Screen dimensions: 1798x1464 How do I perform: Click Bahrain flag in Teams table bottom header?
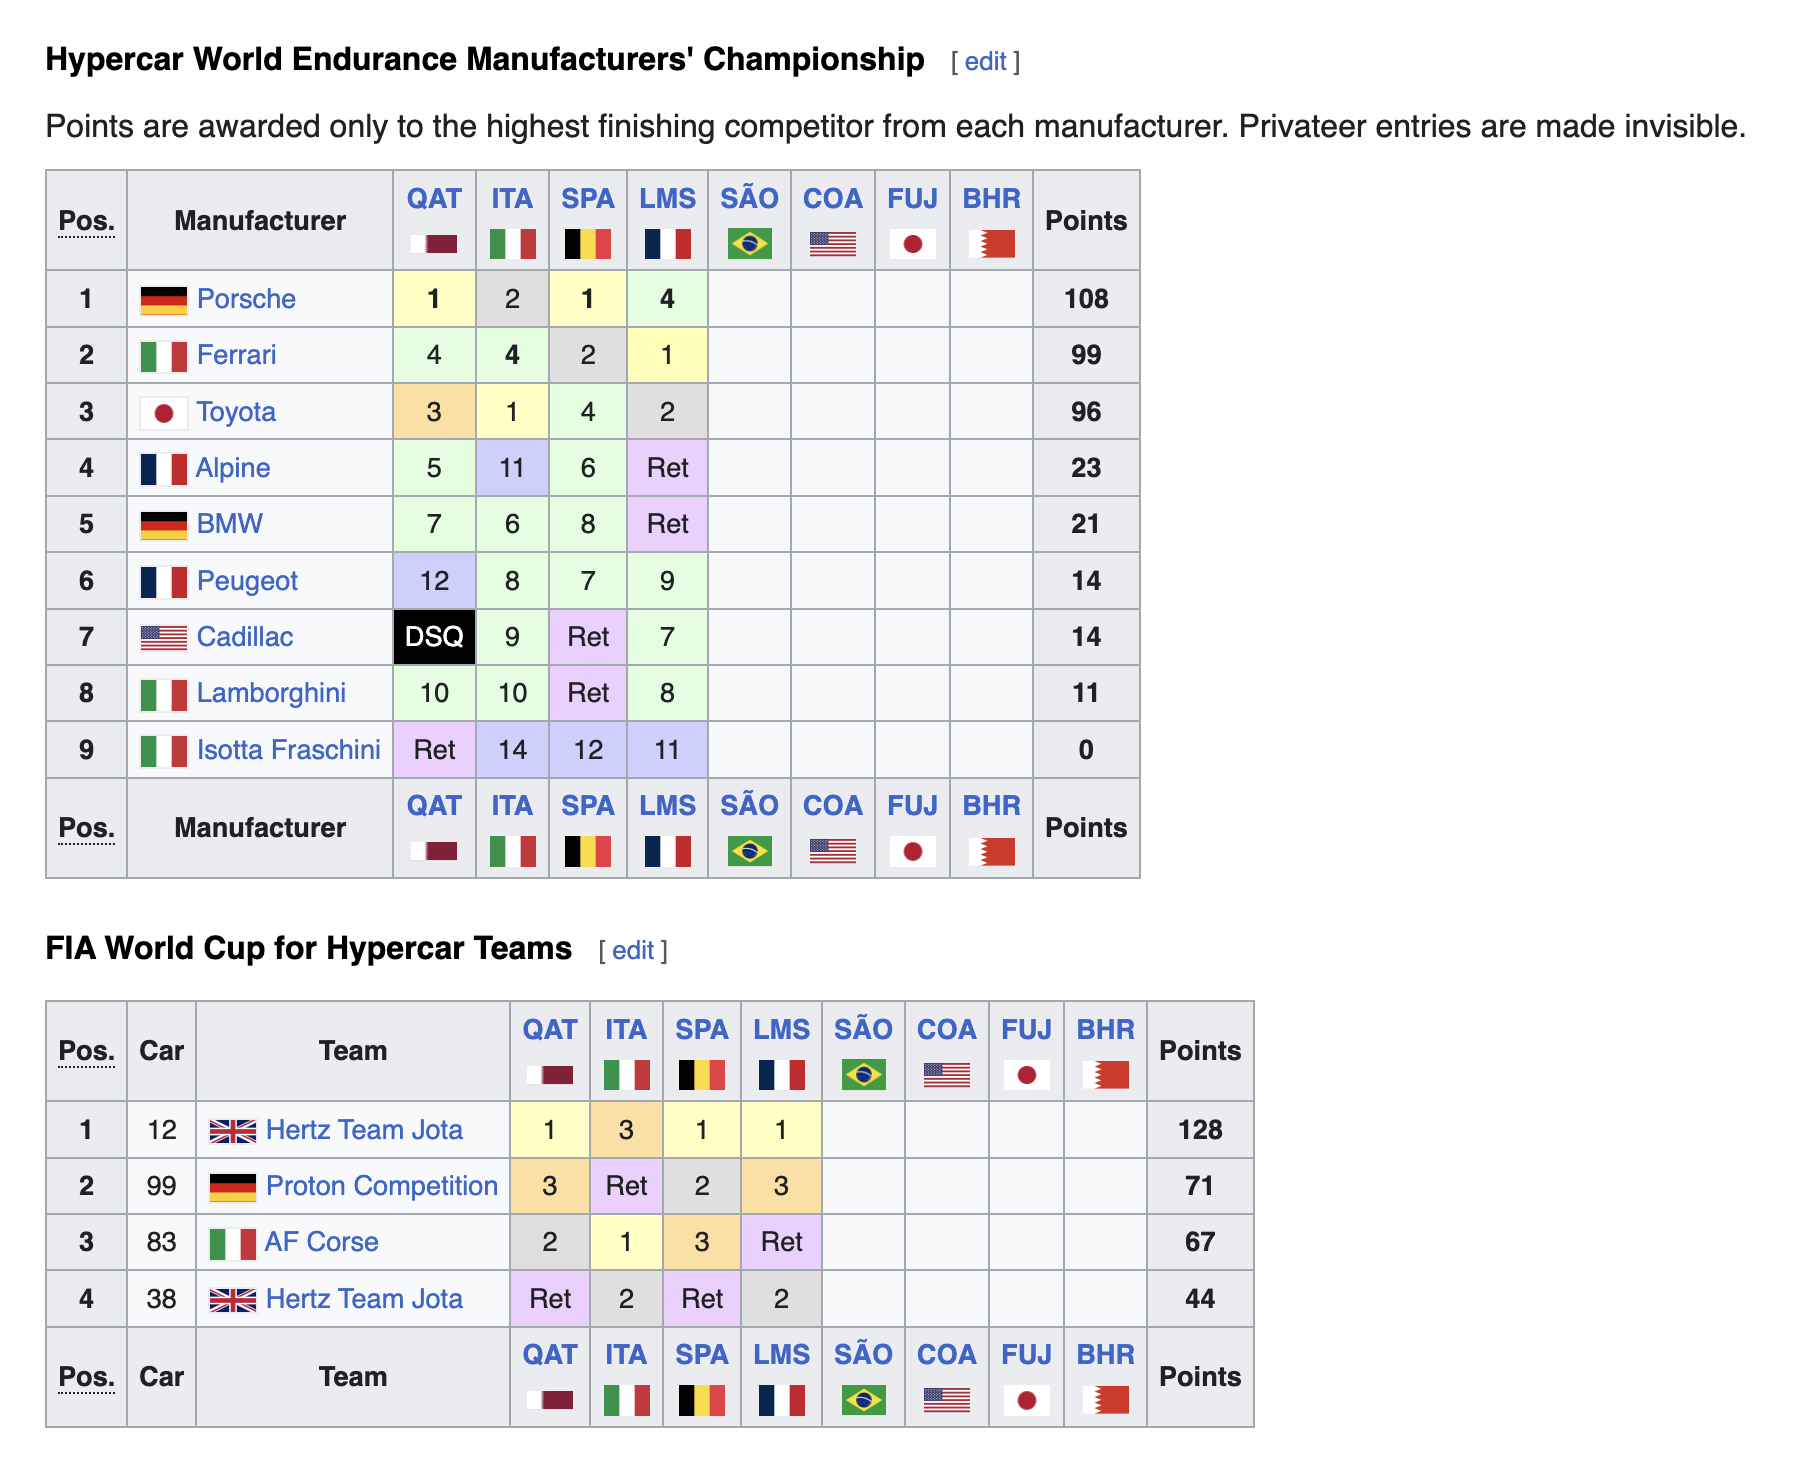pyautogui.click(x=1106, y=1400)
